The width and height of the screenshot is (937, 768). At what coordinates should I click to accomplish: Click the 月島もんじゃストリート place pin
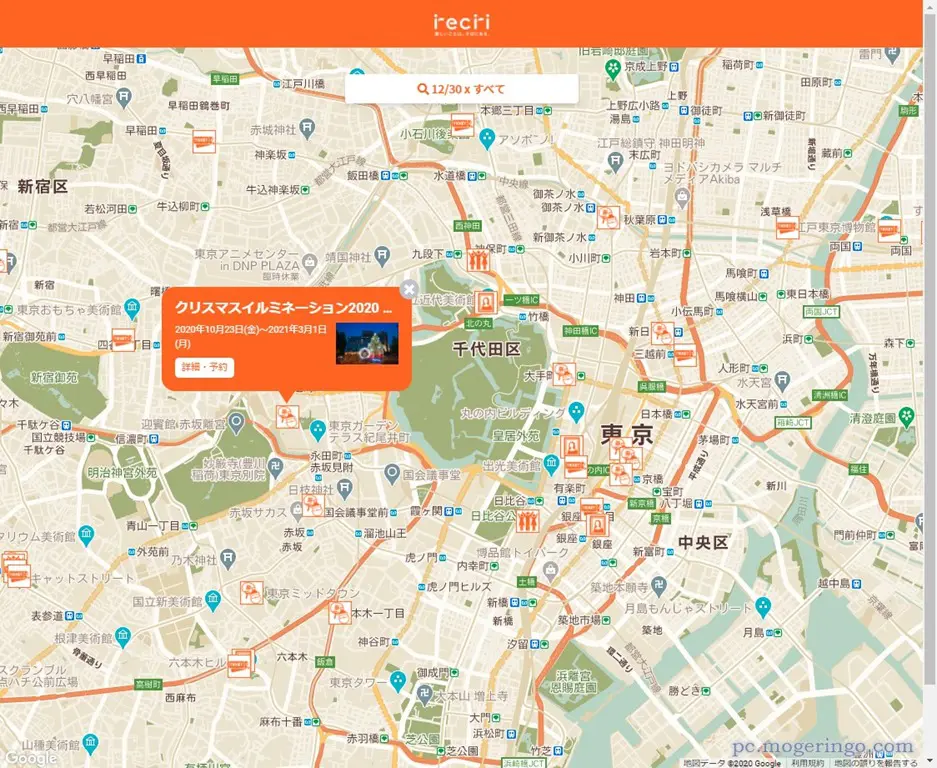[763, 607]
